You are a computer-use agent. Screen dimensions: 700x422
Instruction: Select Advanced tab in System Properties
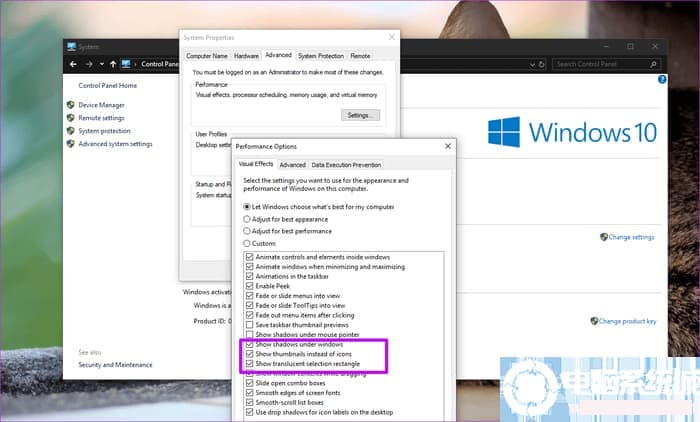(278, 55)
